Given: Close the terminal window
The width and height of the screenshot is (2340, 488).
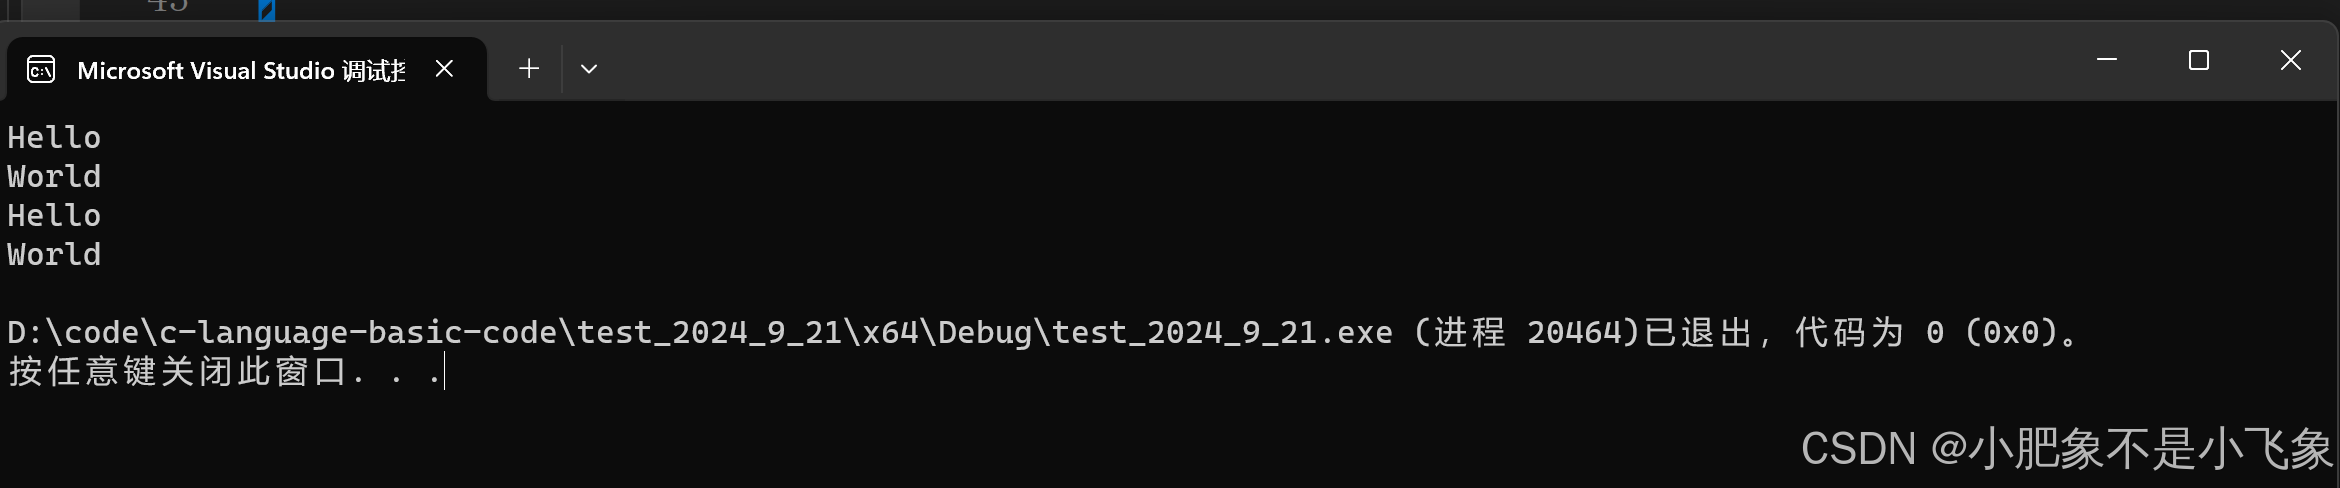Looking at the screenshot, I should click(x=2291, y=60).
